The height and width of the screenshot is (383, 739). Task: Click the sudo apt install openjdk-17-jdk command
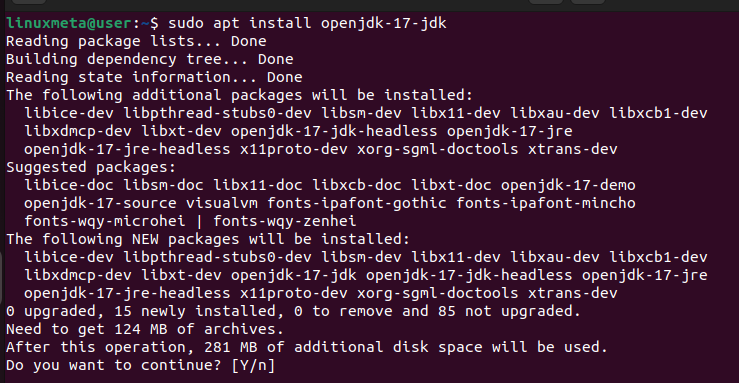pyautogui.click(x=307, y=23)
